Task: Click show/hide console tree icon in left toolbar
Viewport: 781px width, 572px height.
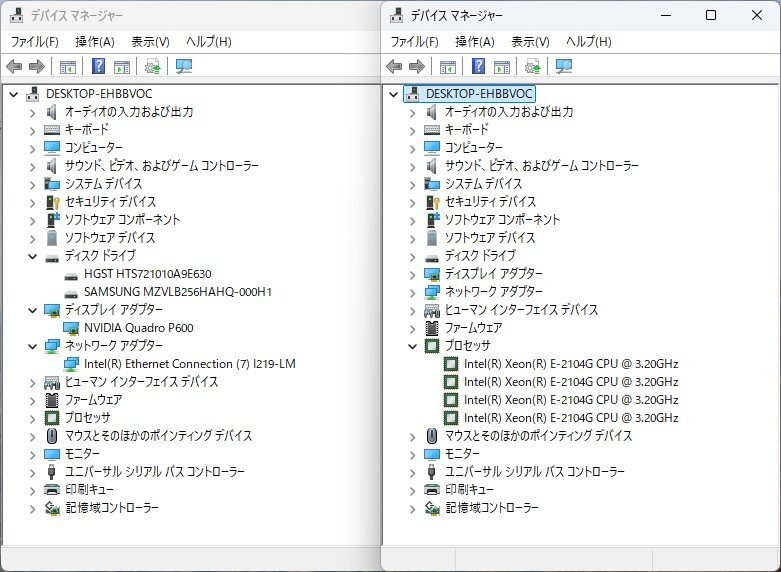Action: tap(68, 67)
